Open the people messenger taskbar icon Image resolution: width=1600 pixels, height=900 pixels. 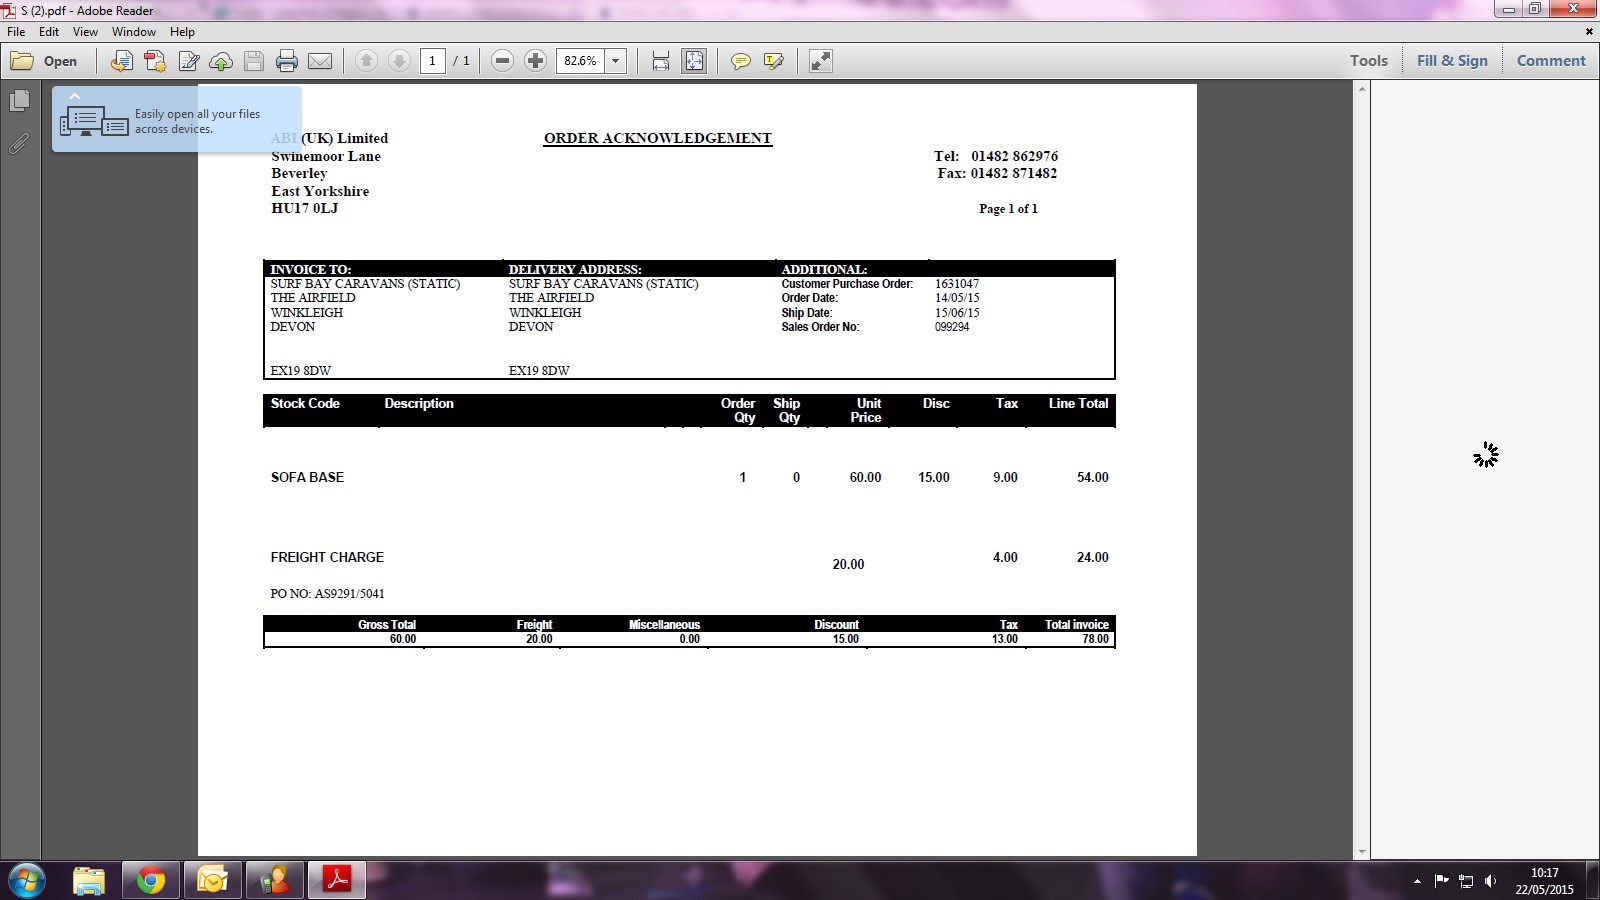click(275, 880)
